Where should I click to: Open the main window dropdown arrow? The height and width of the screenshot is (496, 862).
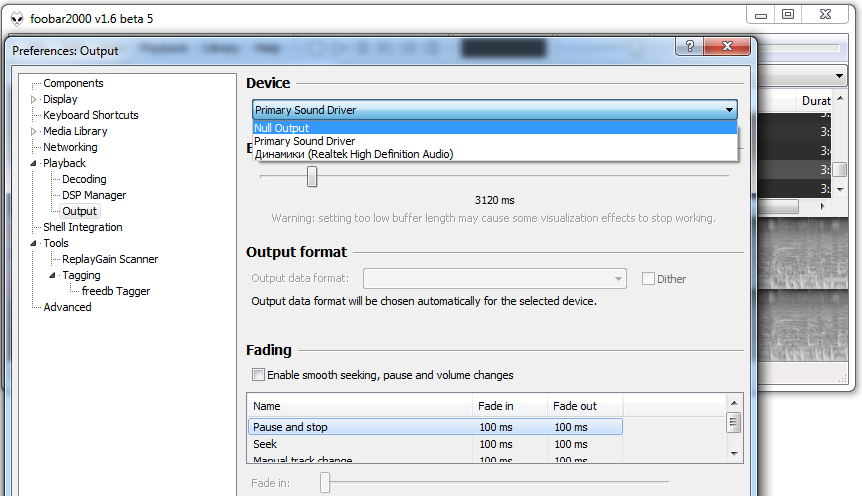839,76
